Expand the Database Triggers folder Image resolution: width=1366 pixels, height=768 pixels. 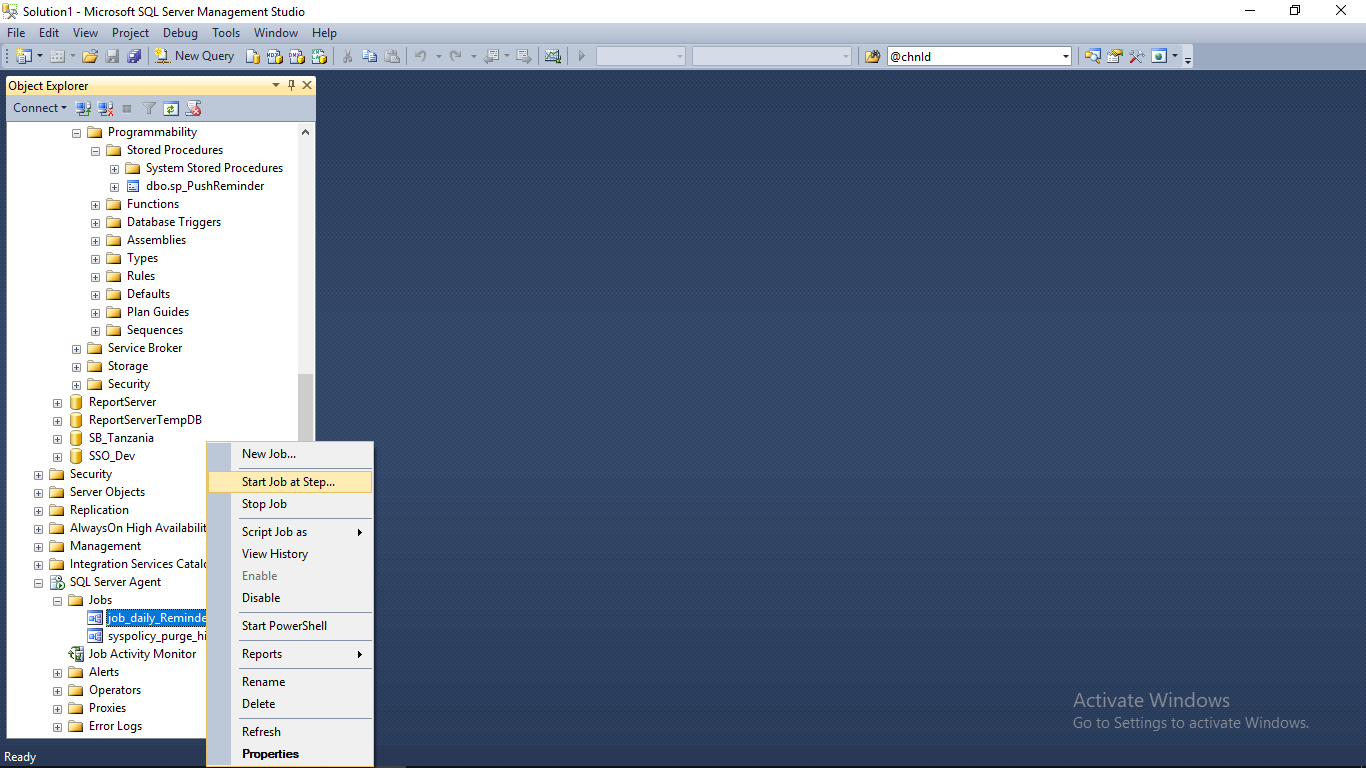coord(96,222)
